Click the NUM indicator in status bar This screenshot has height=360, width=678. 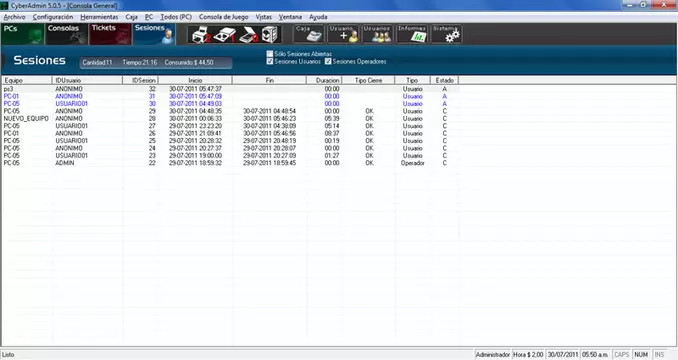[641, 355]
